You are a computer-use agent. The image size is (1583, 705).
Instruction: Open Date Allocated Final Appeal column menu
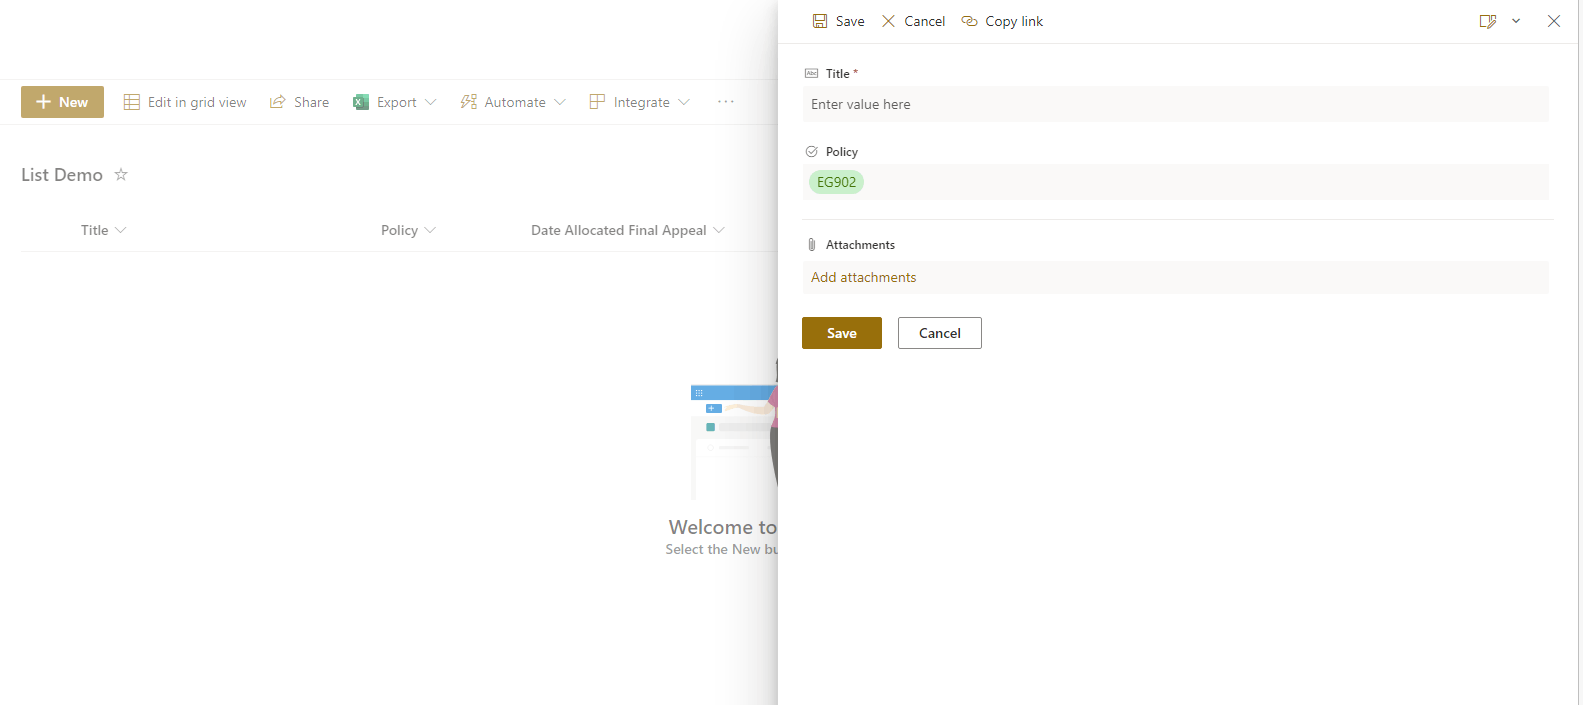pos(628,230)
